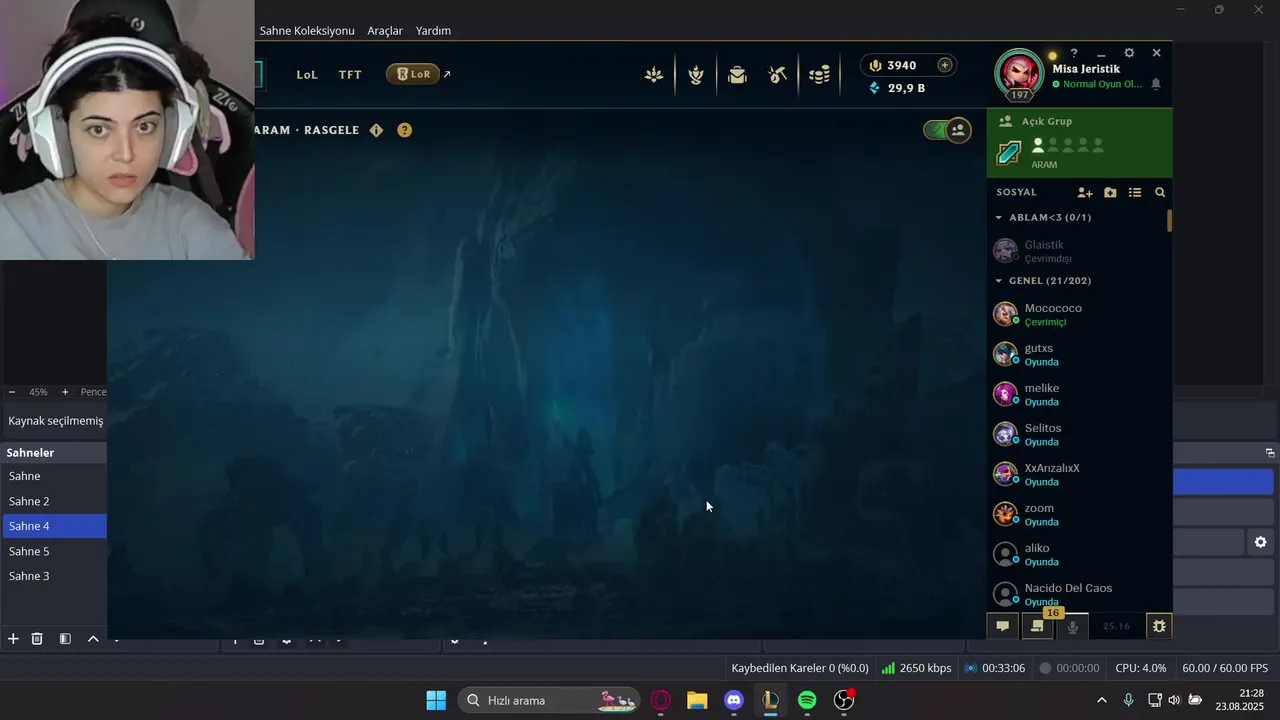Image resolution: width=1280 pixels, height=720 pixels.
Task: Select the scene named Sahne in OBS
Action: (x=53, y=476)
